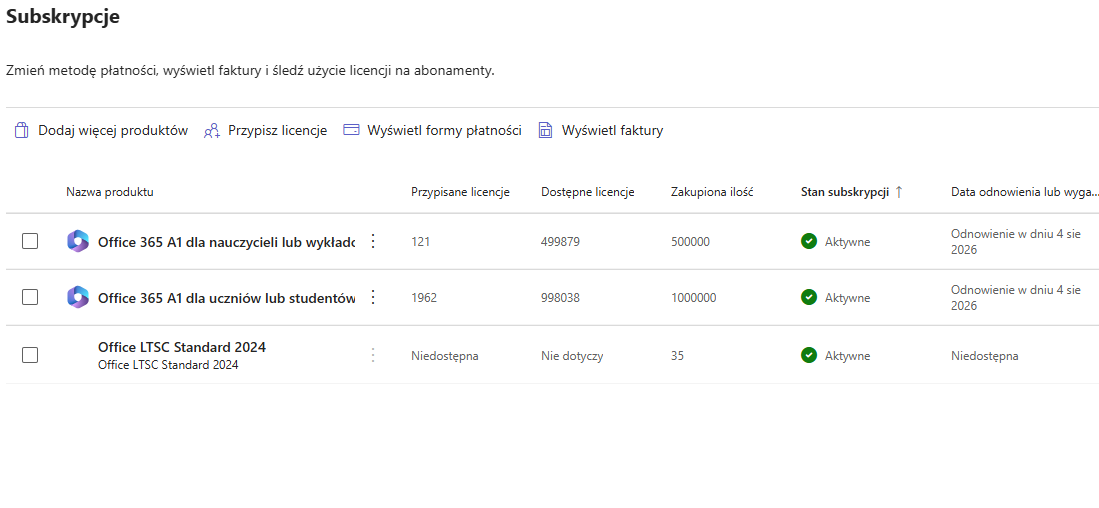Click the description text about Zmień metodę płatności
1099x508 pixels.
250,71
